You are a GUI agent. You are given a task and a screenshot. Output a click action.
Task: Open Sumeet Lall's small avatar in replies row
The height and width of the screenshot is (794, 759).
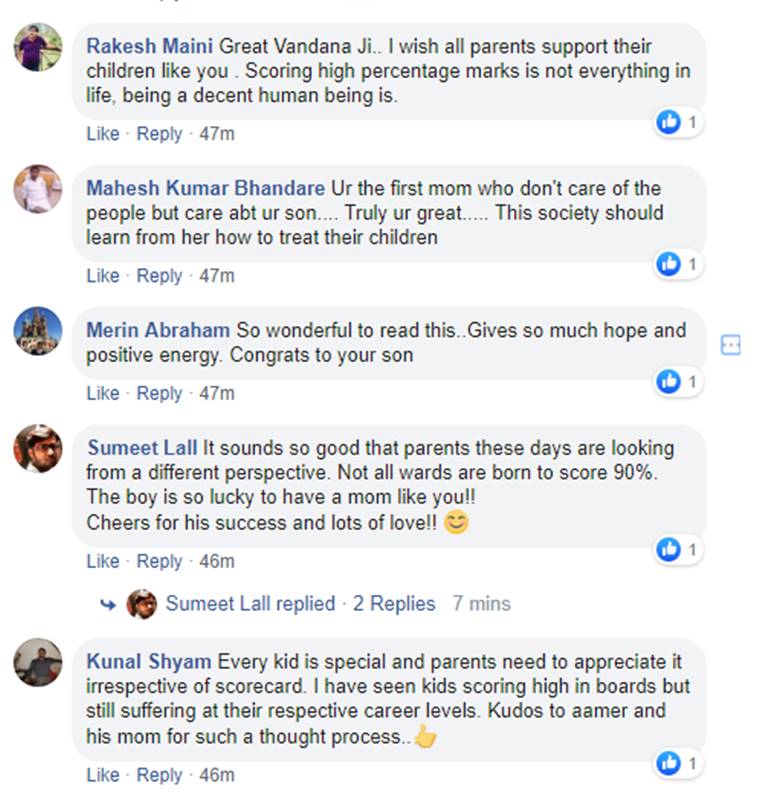(x=142, y=604)
